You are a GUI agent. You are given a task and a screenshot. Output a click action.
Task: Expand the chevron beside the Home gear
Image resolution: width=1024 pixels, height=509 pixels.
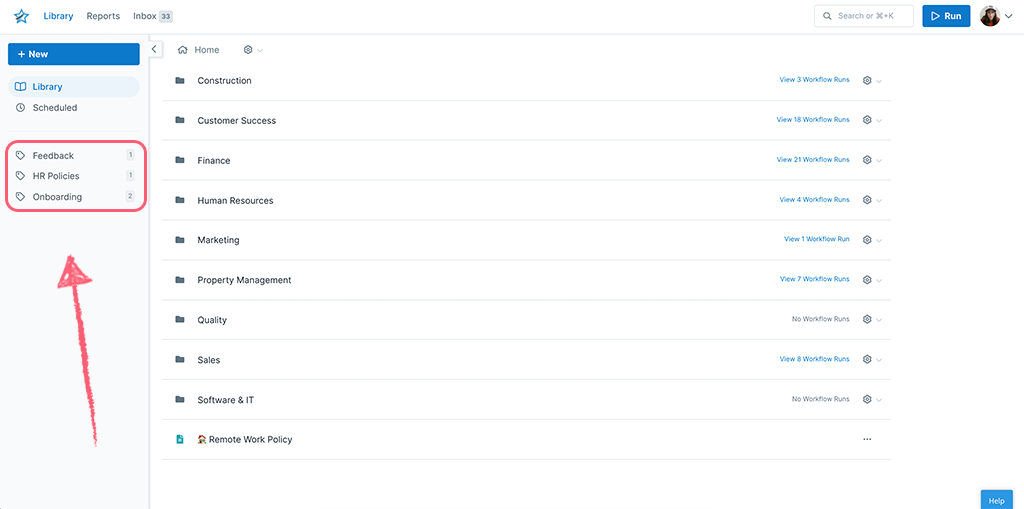click(x=260, y=50)
